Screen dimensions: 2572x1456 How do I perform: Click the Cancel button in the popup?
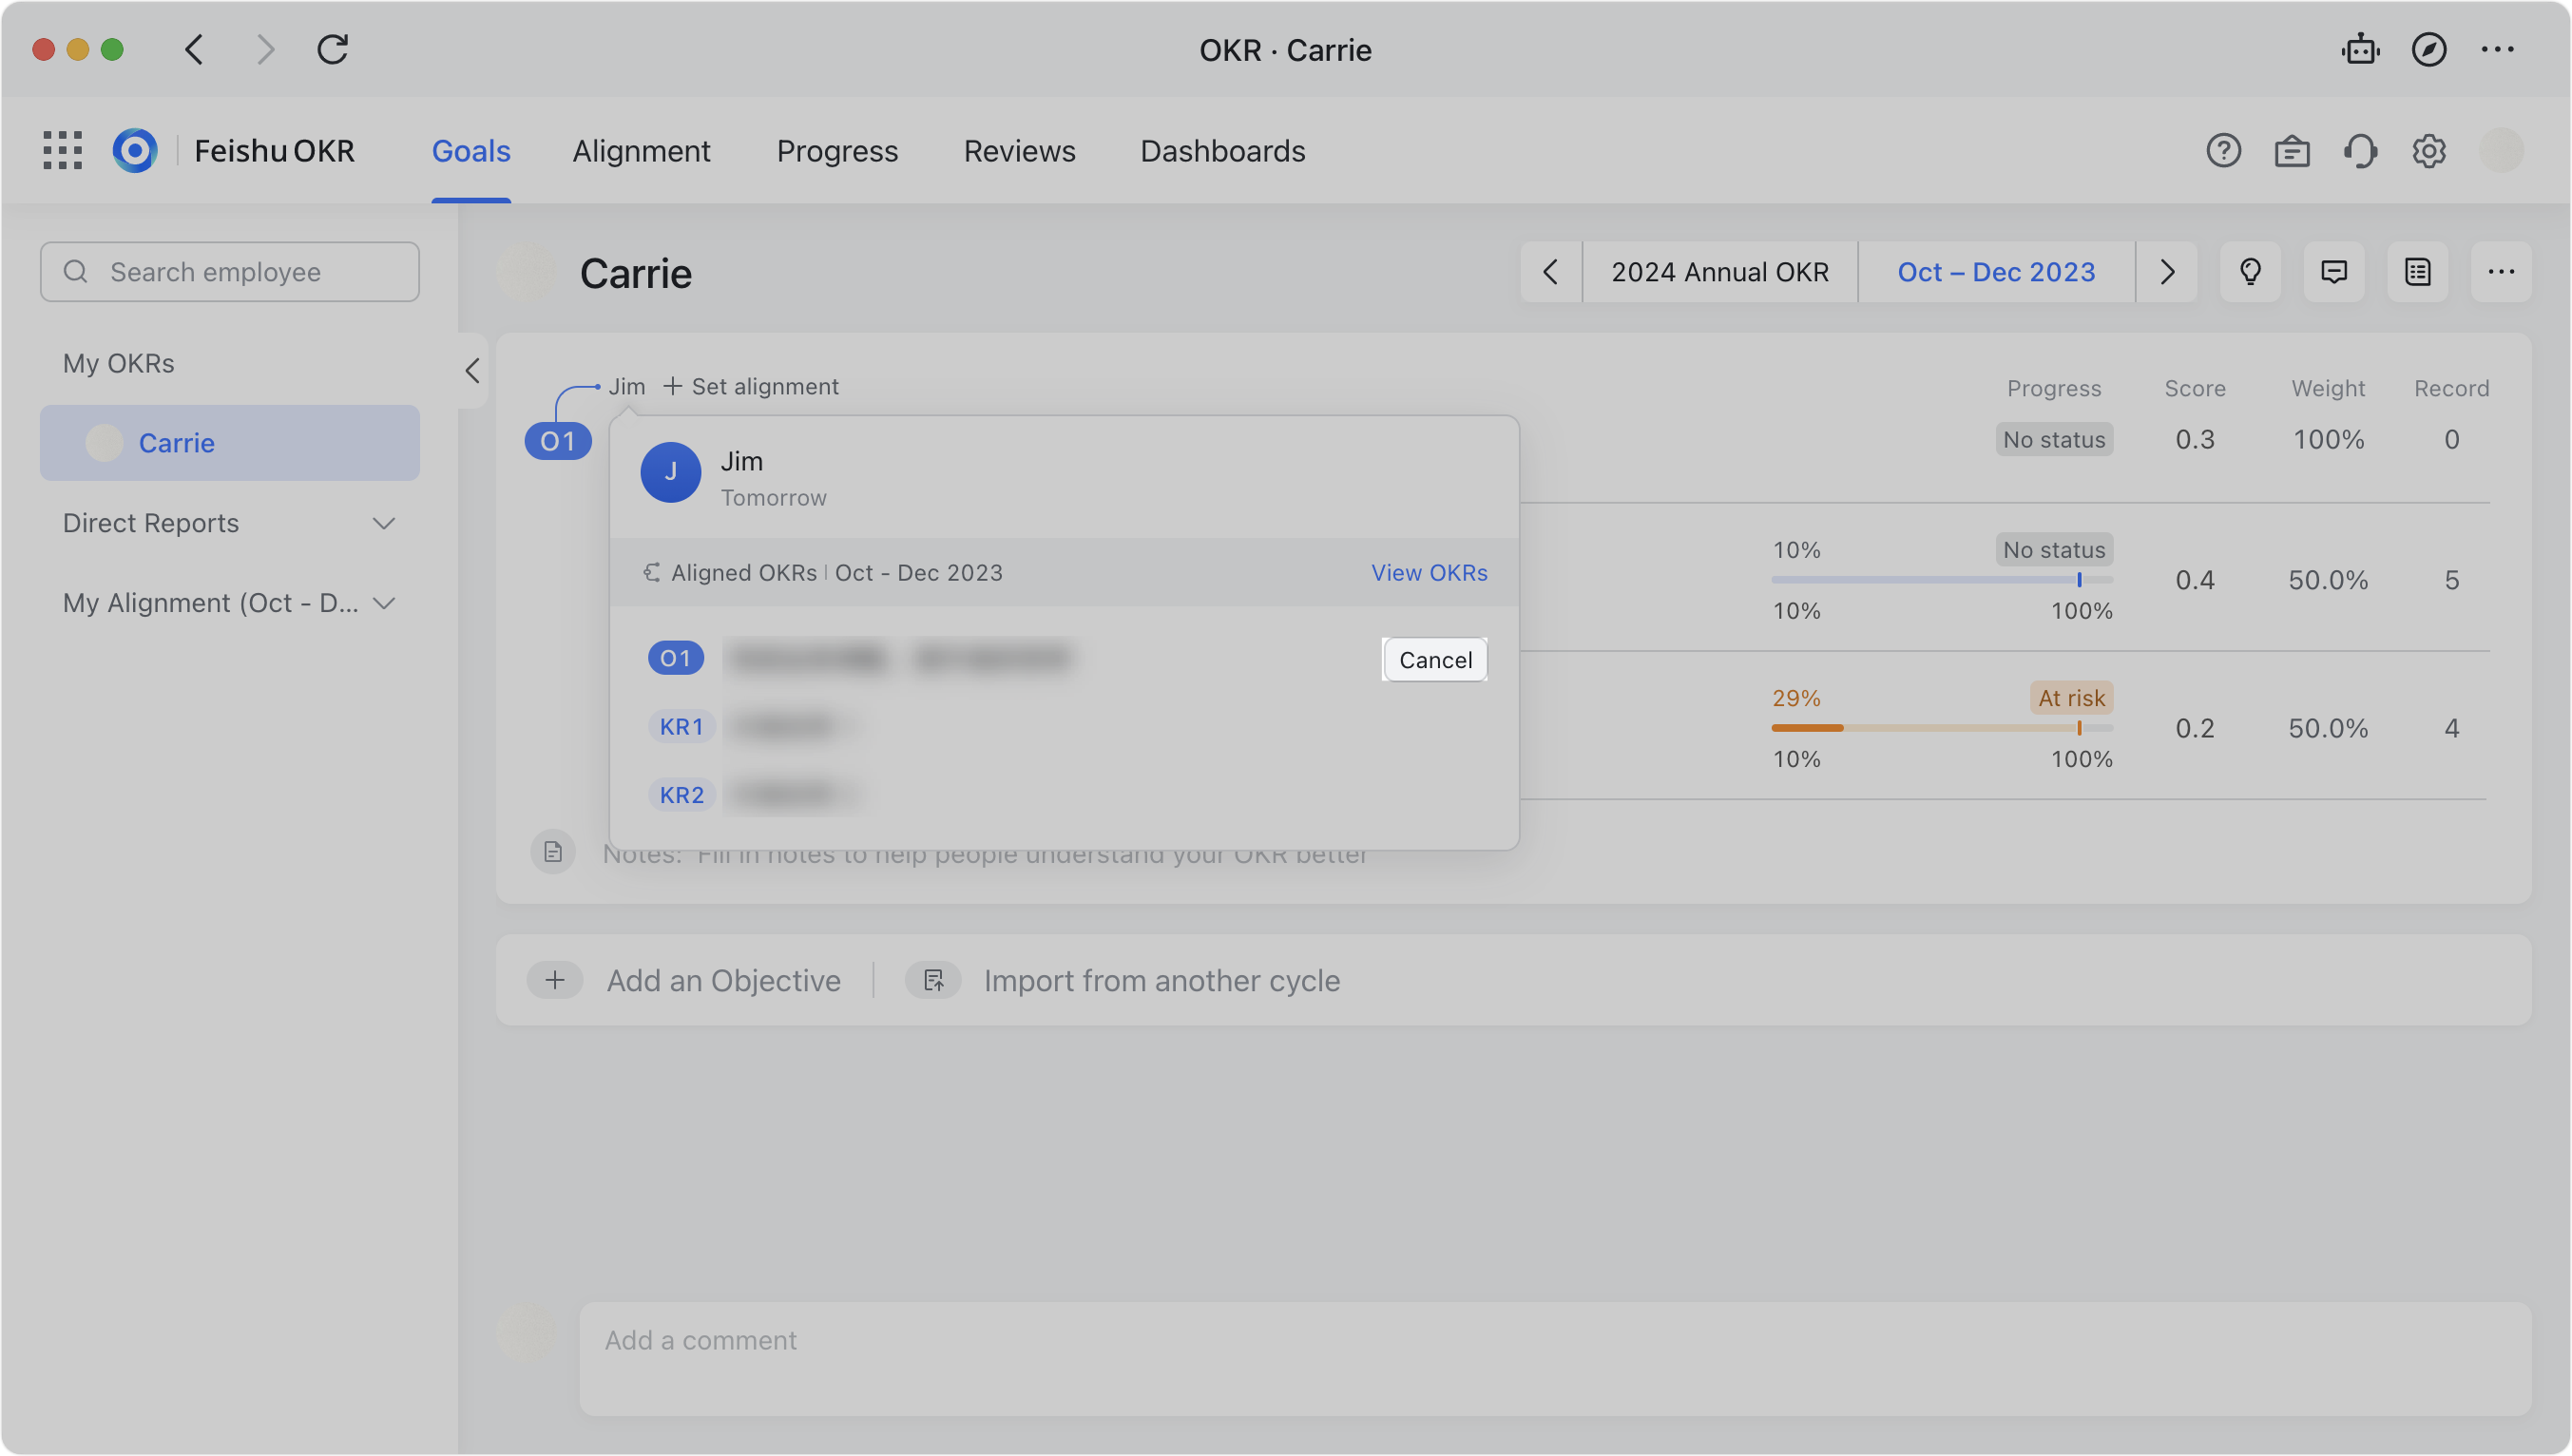[1434, 660]
